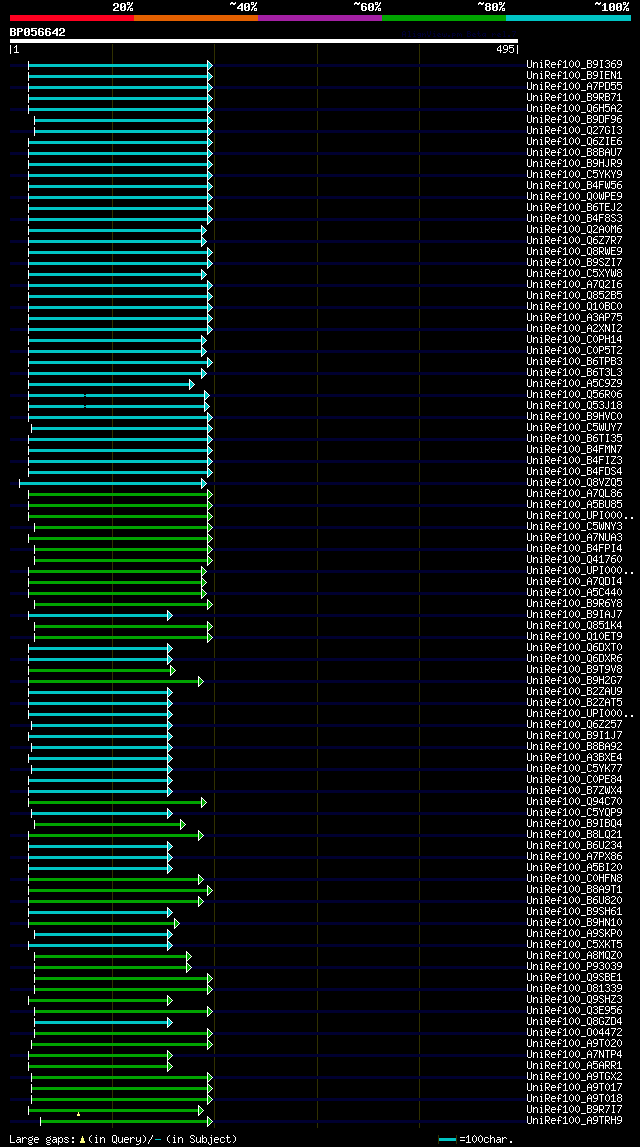This screenshot has width=640, height=1147.
Task: Click the UniRef100_B8LQ21 label
Action: [574, 835]
